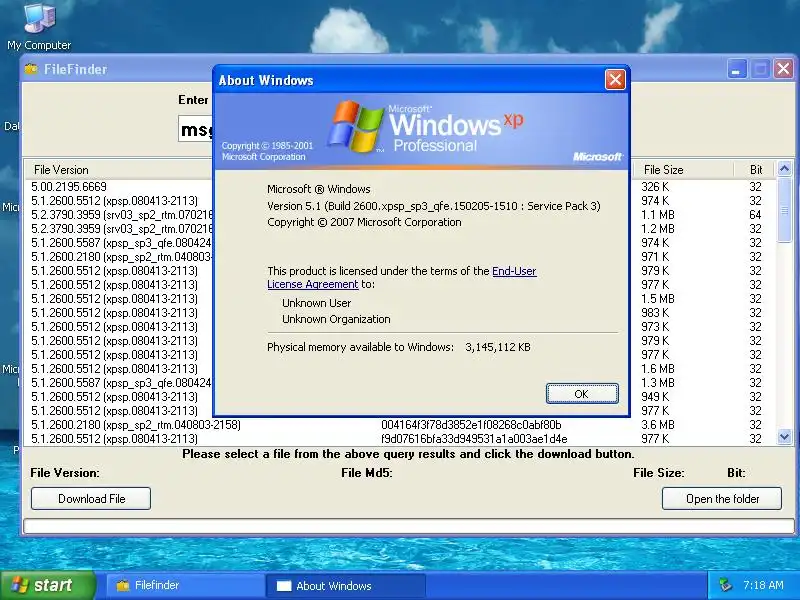Click the Open the folder button
The image size is (800, 600).
coord(722,498)
